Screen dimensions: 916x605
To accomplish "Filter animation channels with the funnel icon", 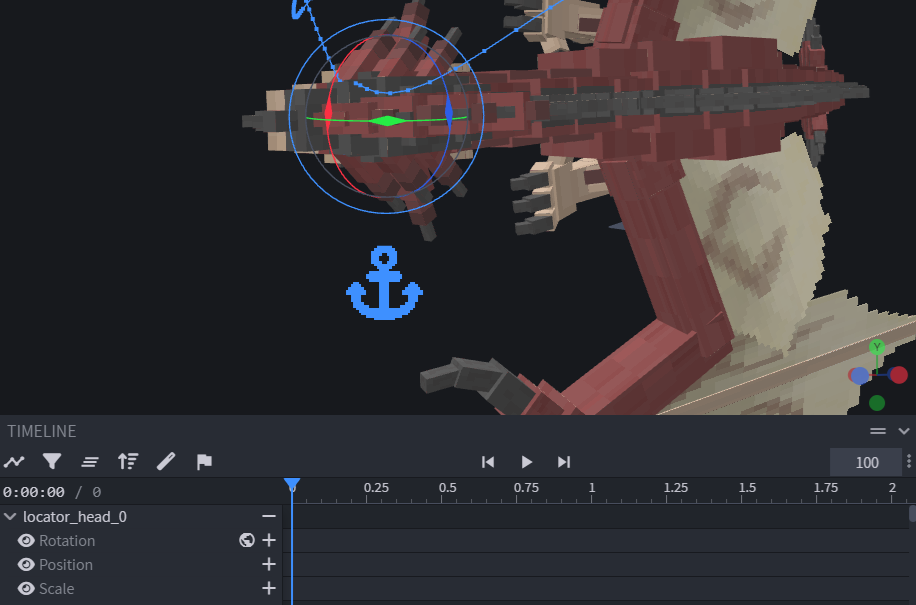I will point(52,461).
